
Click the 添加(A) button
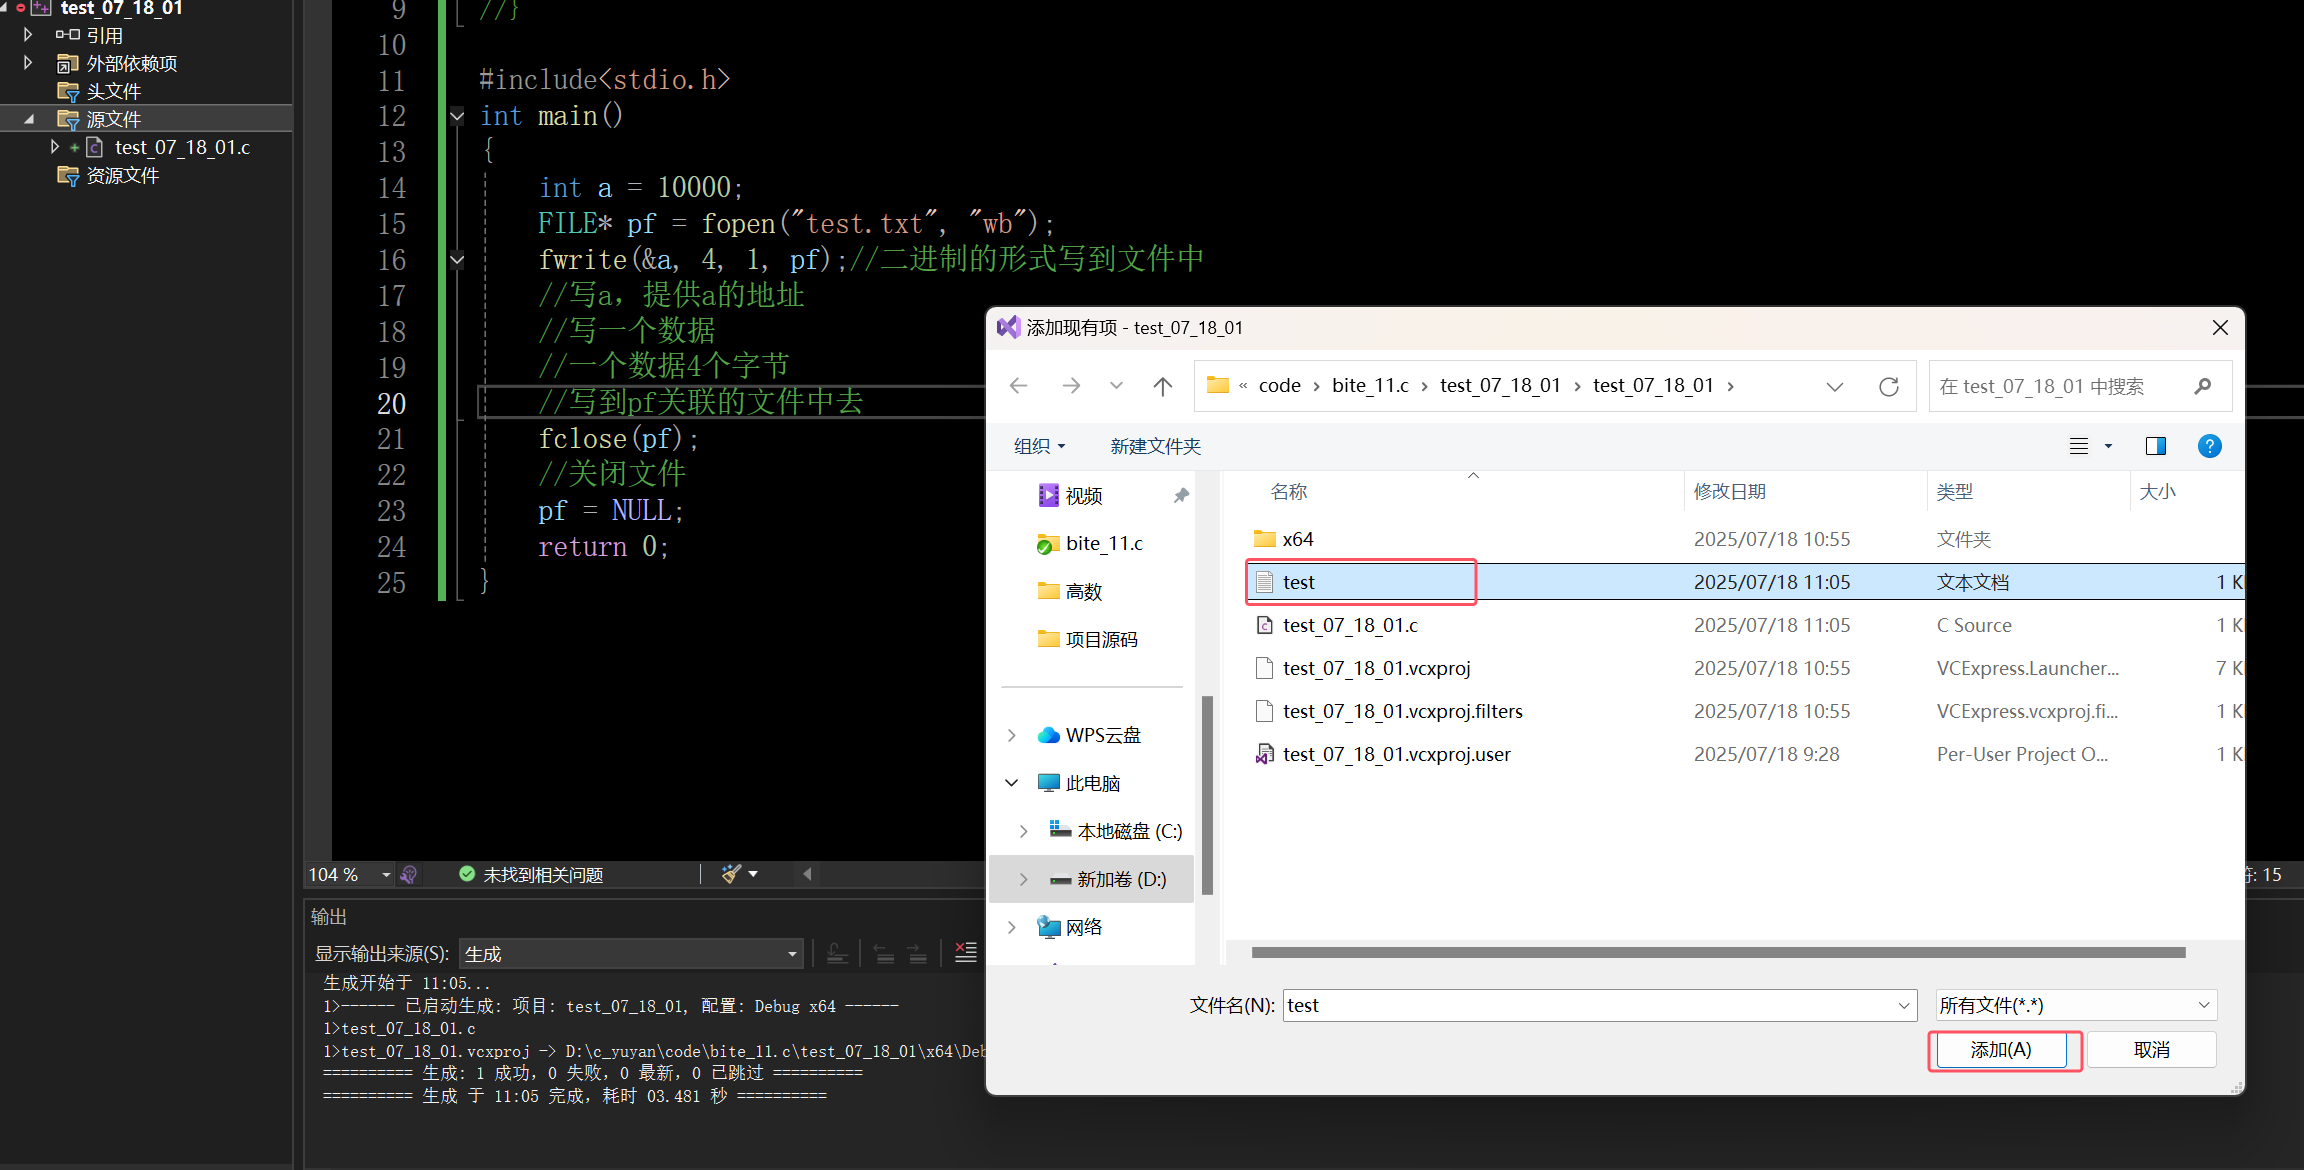pos(2000,1050)
